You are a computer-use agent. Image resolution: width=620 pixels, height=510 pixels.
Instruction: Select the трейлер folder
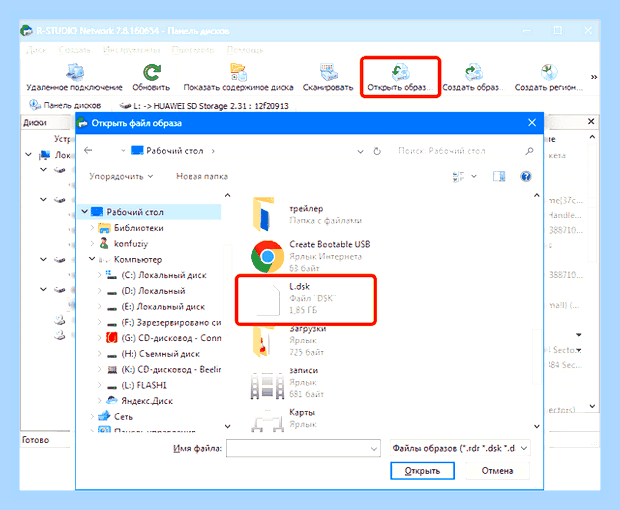click(306, 214)
